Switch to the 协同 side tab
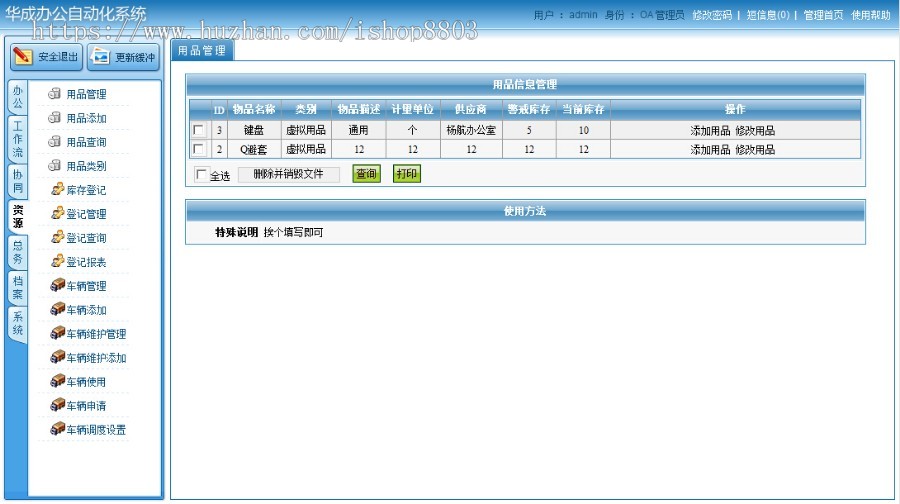900x504 pixels. pos(18,181)
